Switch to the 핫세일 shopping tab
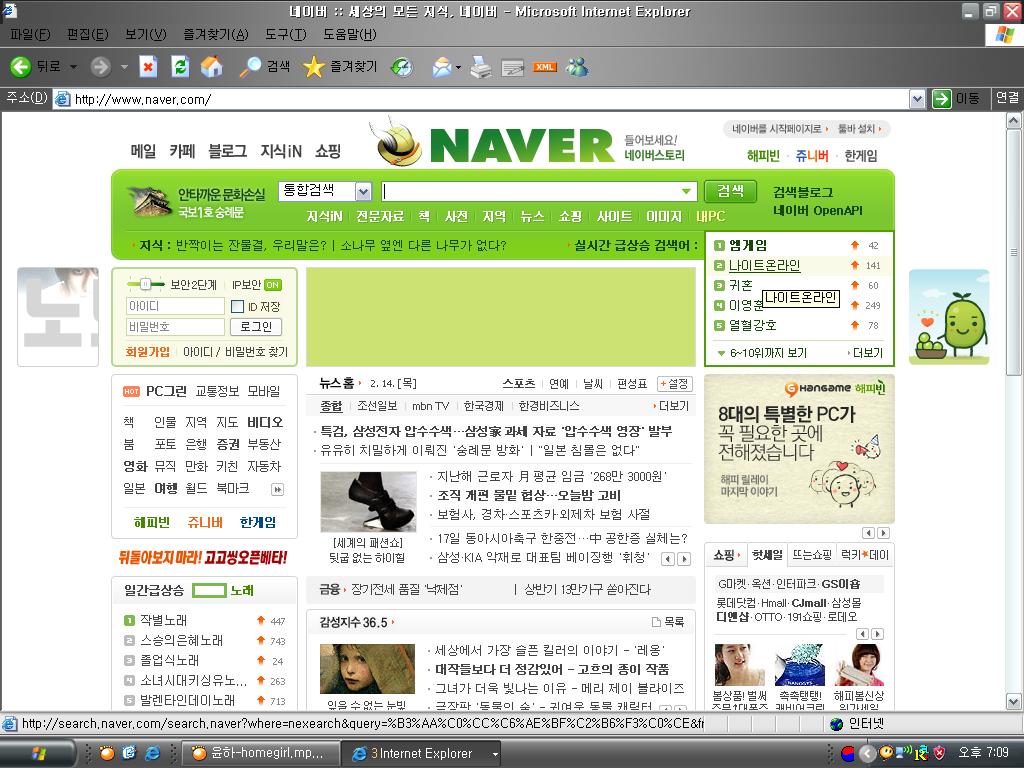Image resolution: width=1024 pixels, height=768 pixels. tap(767, 554)
